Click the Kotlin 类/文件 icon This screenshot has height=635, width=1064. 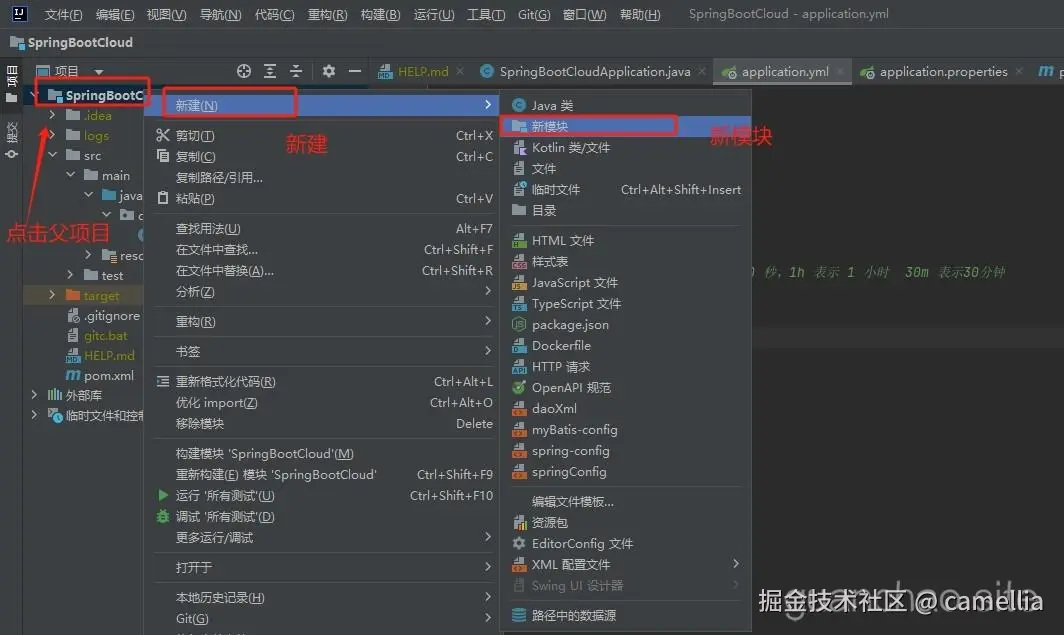click(x=519, y=147)
